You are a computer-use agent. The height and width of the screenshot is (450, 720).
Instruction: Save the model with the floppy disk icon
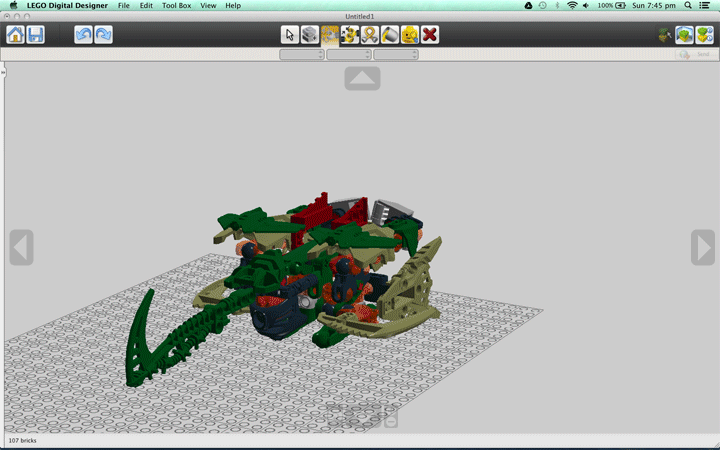pos(35,34)
